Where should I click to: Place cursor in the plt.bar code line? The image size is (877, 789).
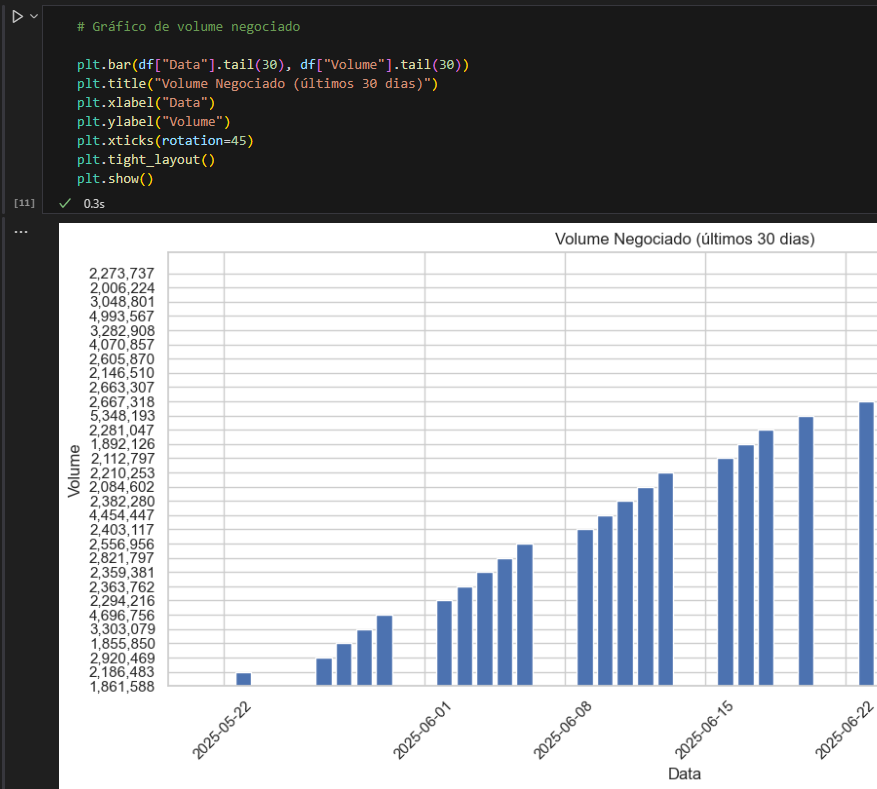coord(273,65)
